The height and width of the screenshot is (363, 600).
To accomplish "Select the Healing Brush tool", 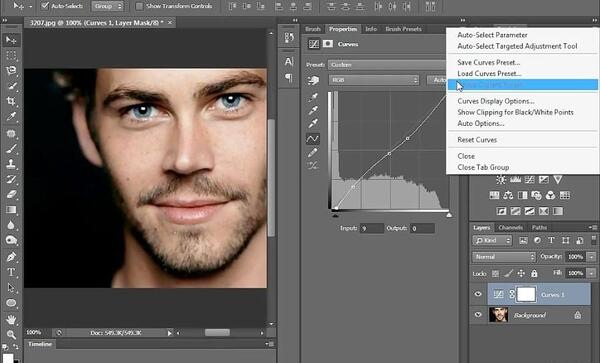I will [11, 133].
